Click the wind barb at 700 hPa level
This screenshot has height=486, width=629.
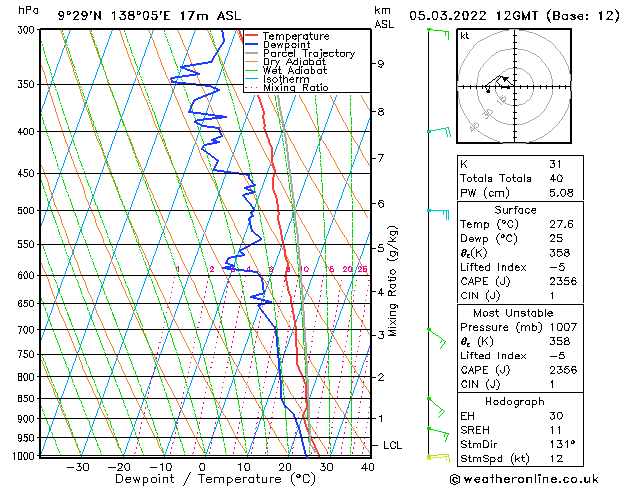pyautogui.click(x=437, y=338)
